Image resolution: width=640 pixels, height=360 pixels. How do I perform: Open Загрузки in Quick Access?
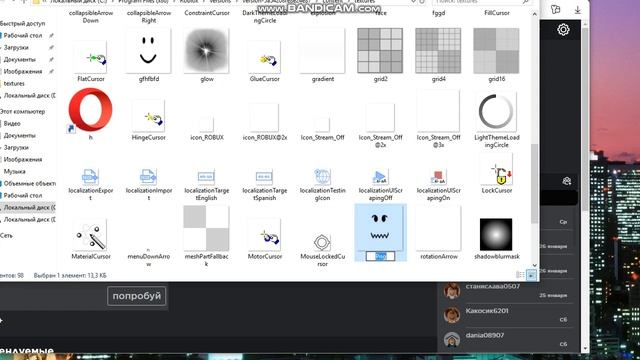[16, 47]
